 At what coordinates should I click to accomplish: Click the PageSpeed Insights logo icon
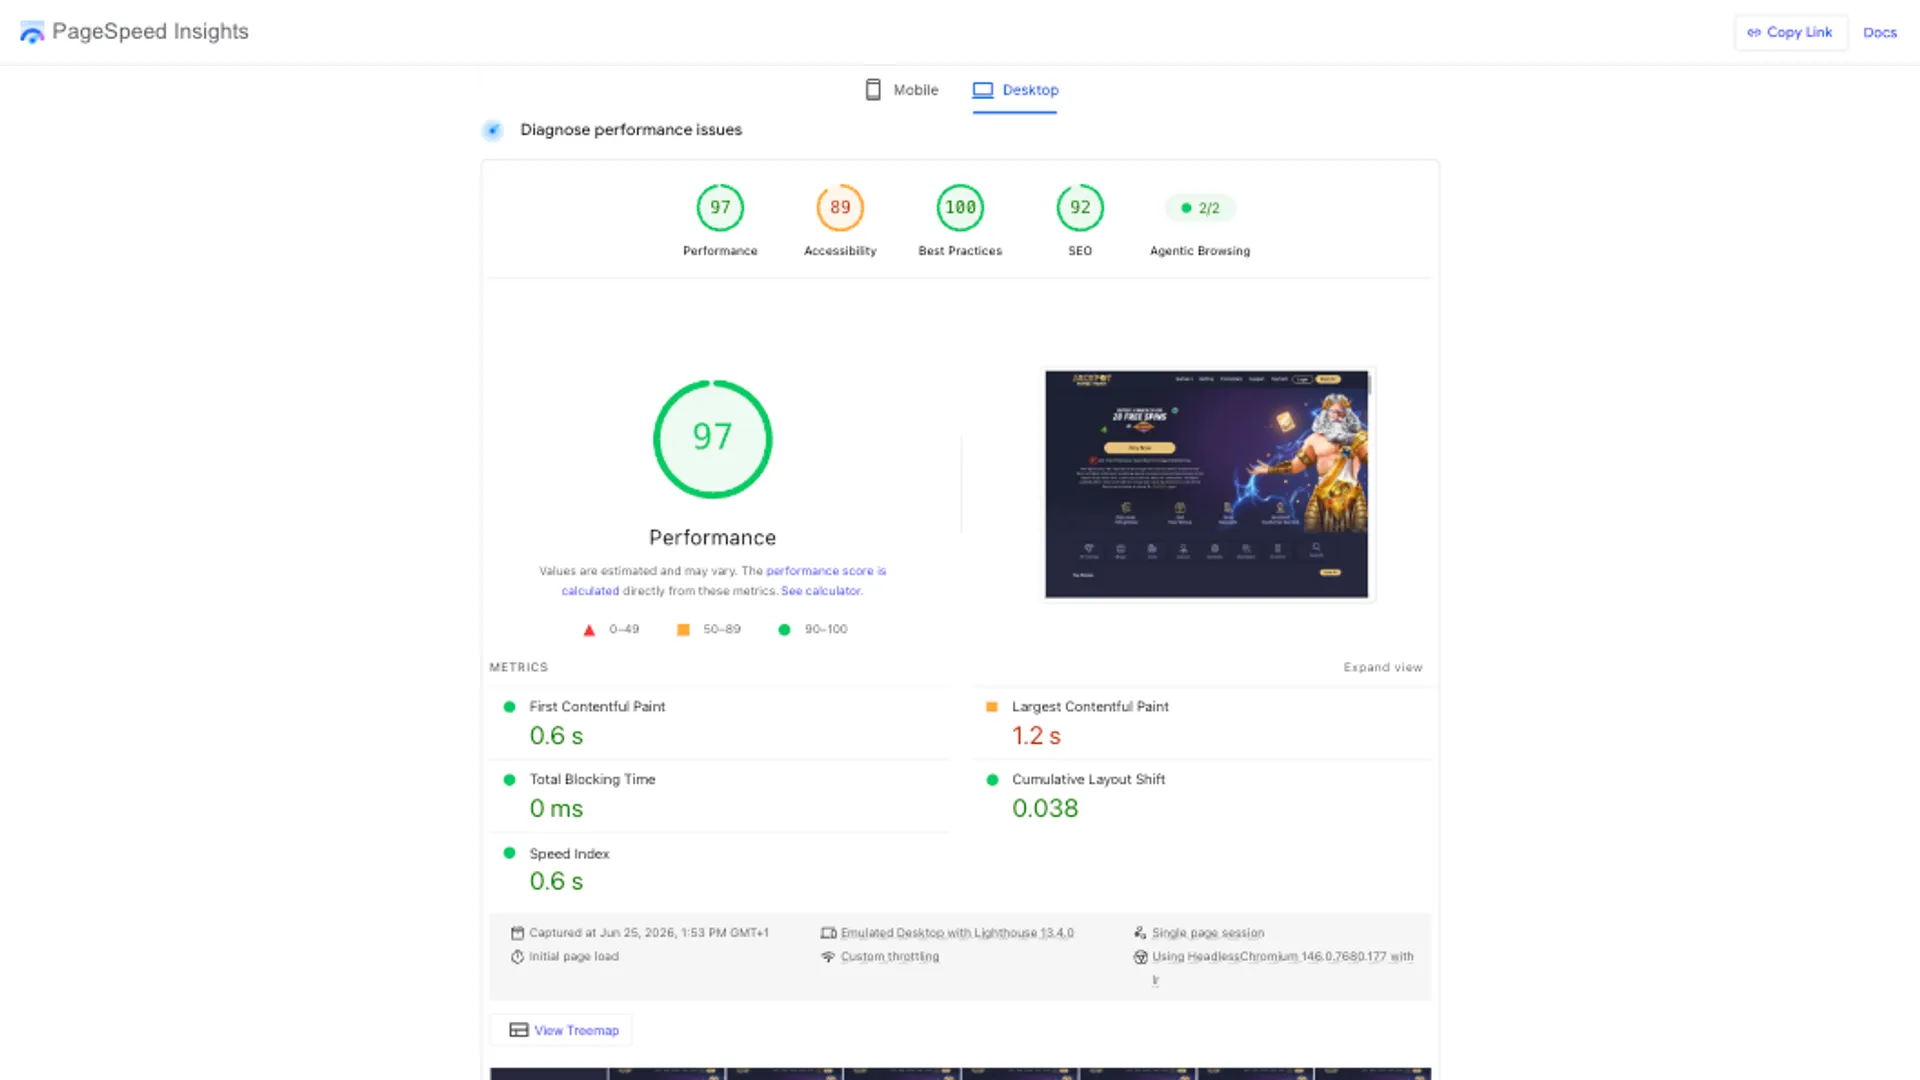coord(32,33)
